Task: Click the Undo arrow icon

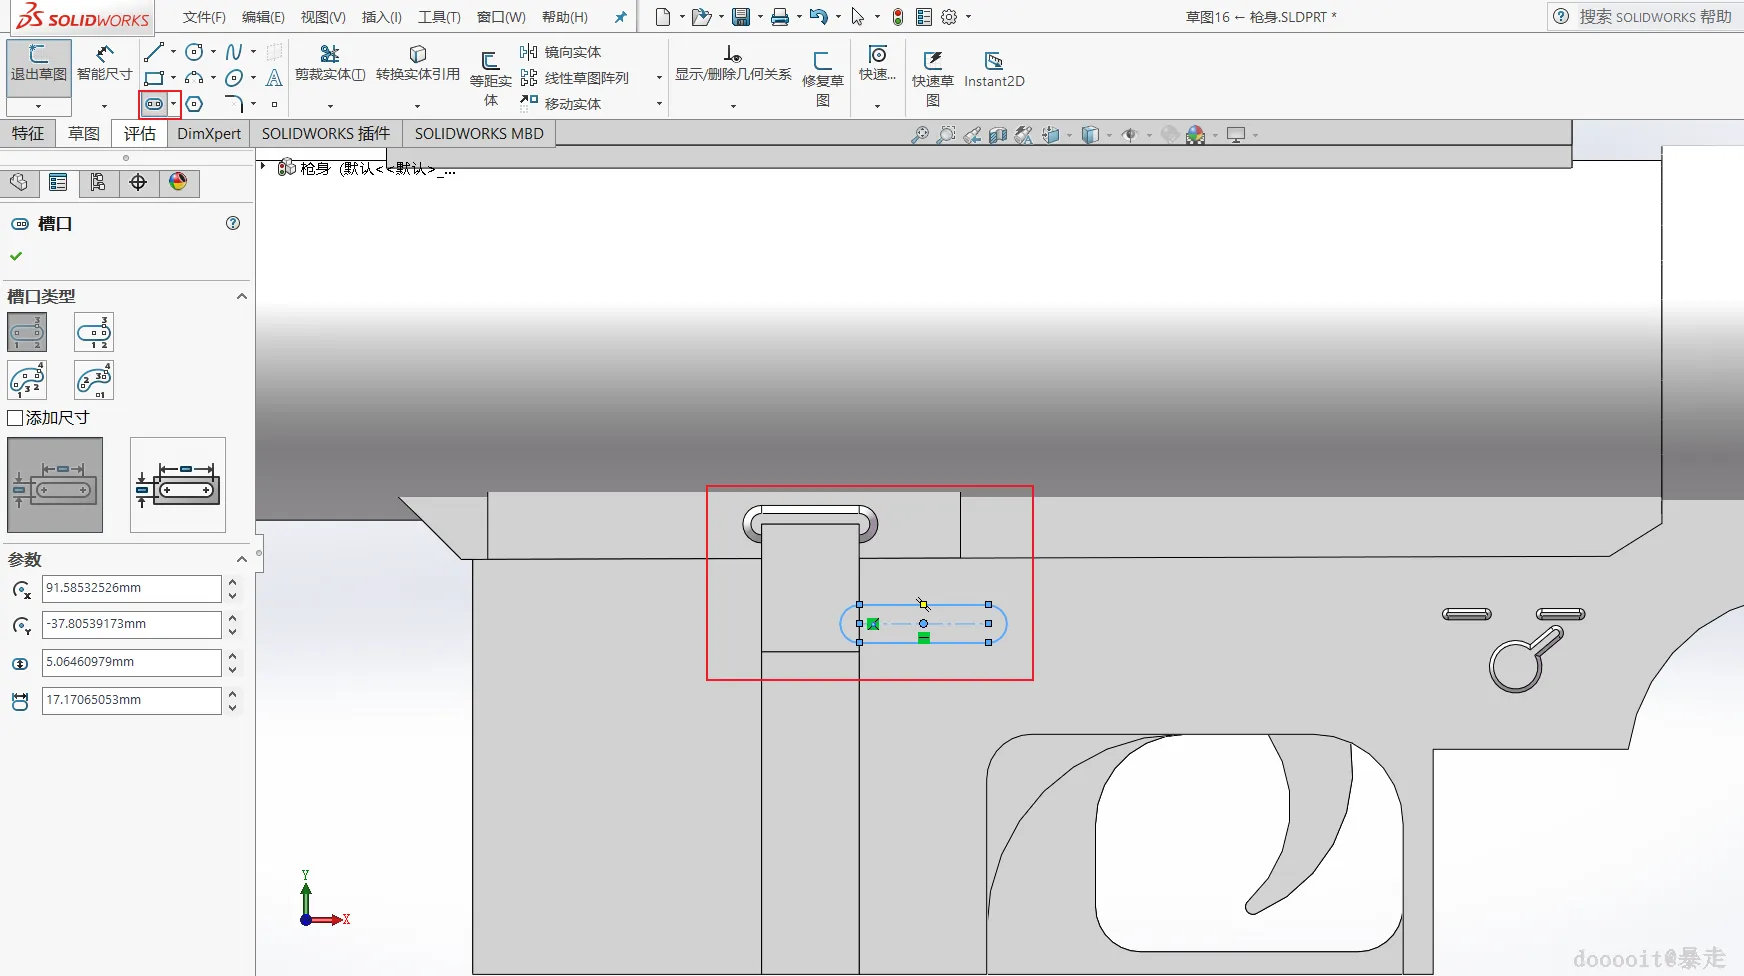Action: 818,17
